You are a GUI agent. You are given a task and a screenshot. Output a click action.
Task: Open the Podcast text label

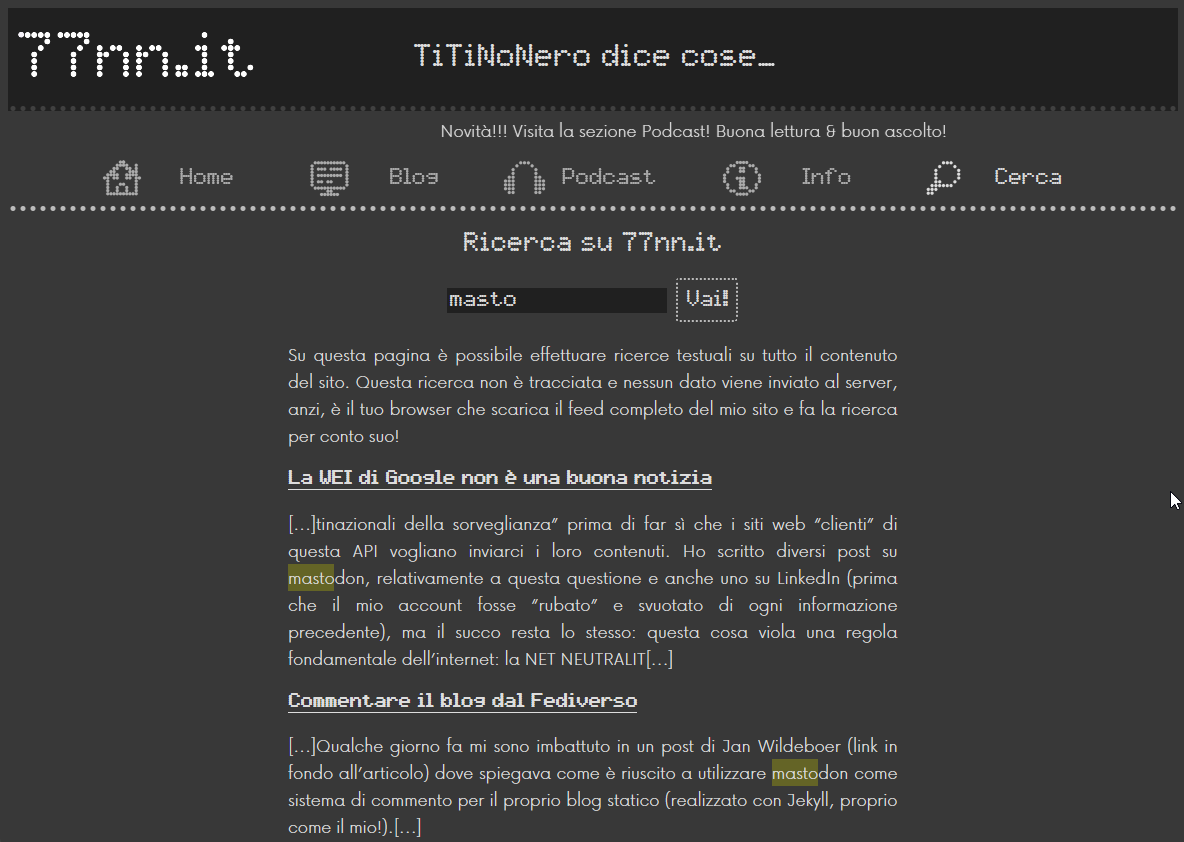pyautogui.click(x=608, y=177)
